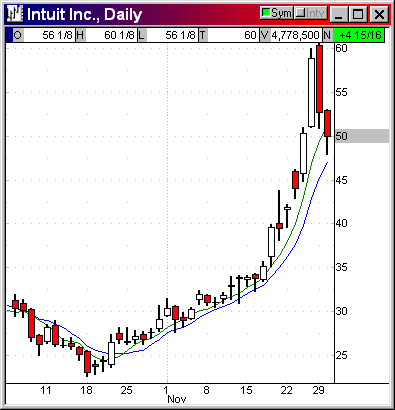This screenshot has width=395, height=410.
Task: Click the date label 15
Action: [246, 390]
